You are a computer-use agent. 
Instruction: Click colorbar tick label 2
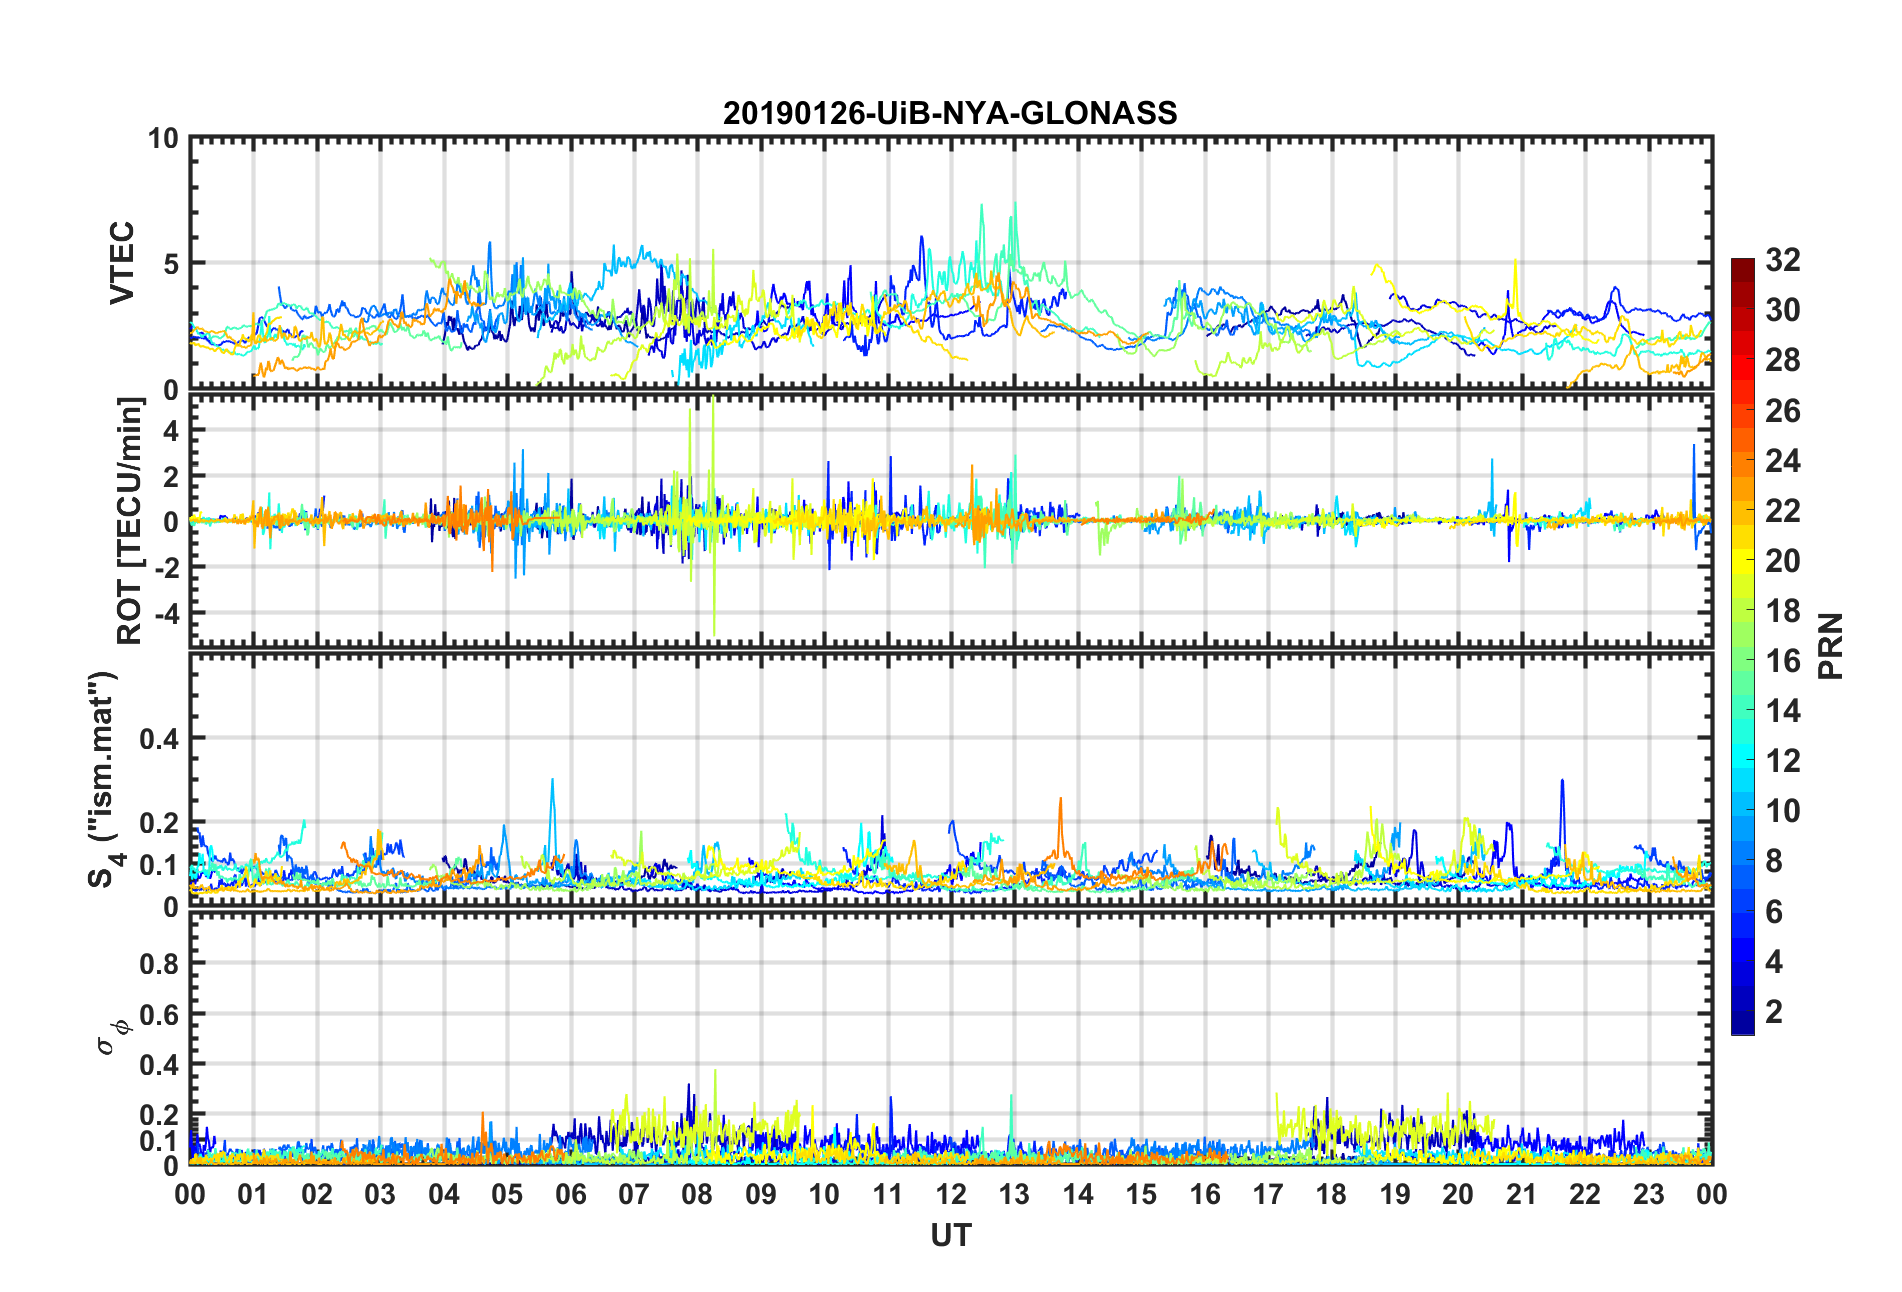(x=1774, y=1011)
